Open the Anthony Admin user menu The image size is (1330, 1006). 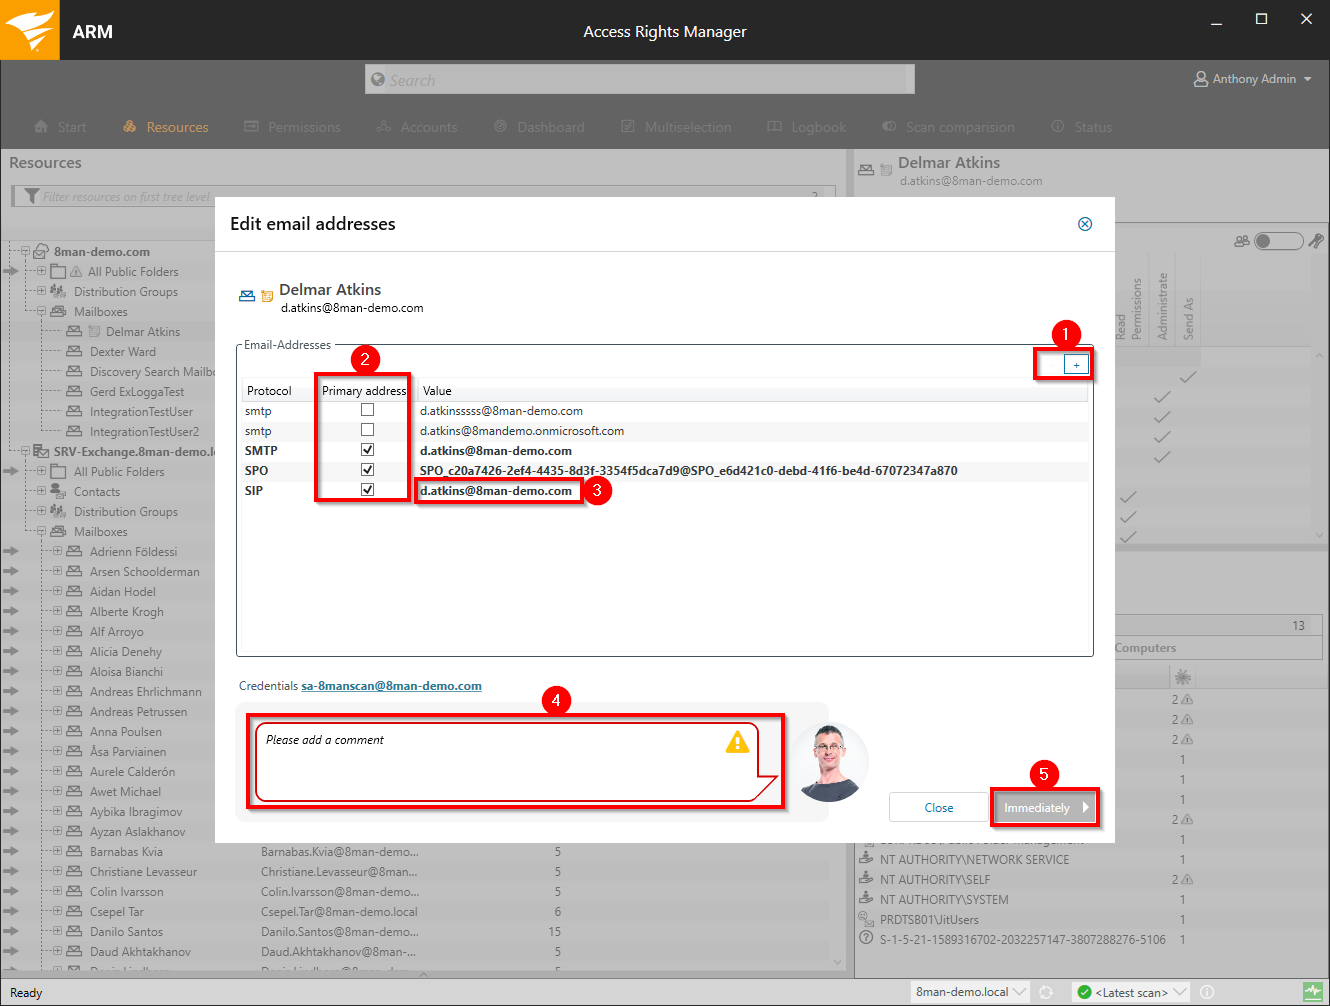click(x=1253, y=79)
